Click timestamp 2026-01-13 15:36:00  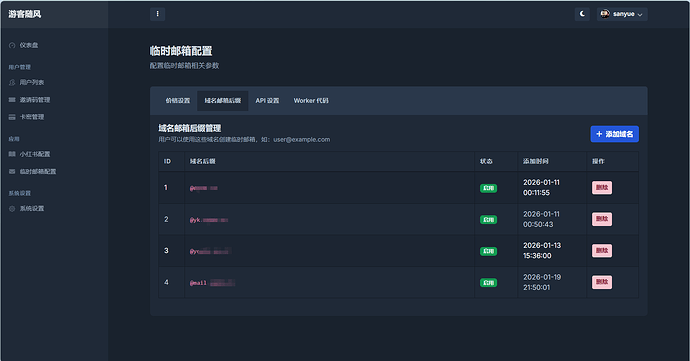(x=542, y=250)
